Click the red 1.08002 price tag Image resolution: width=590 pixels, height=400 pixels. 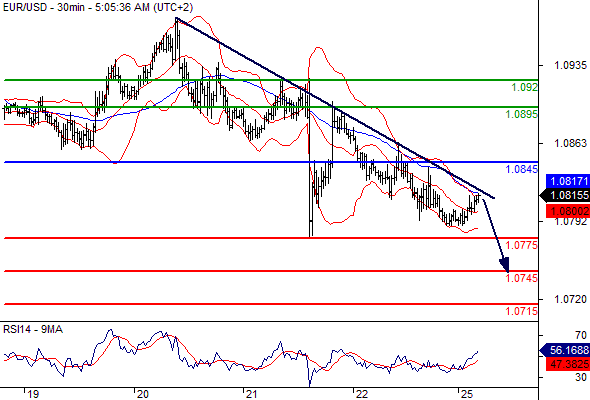tap(568, 211)
